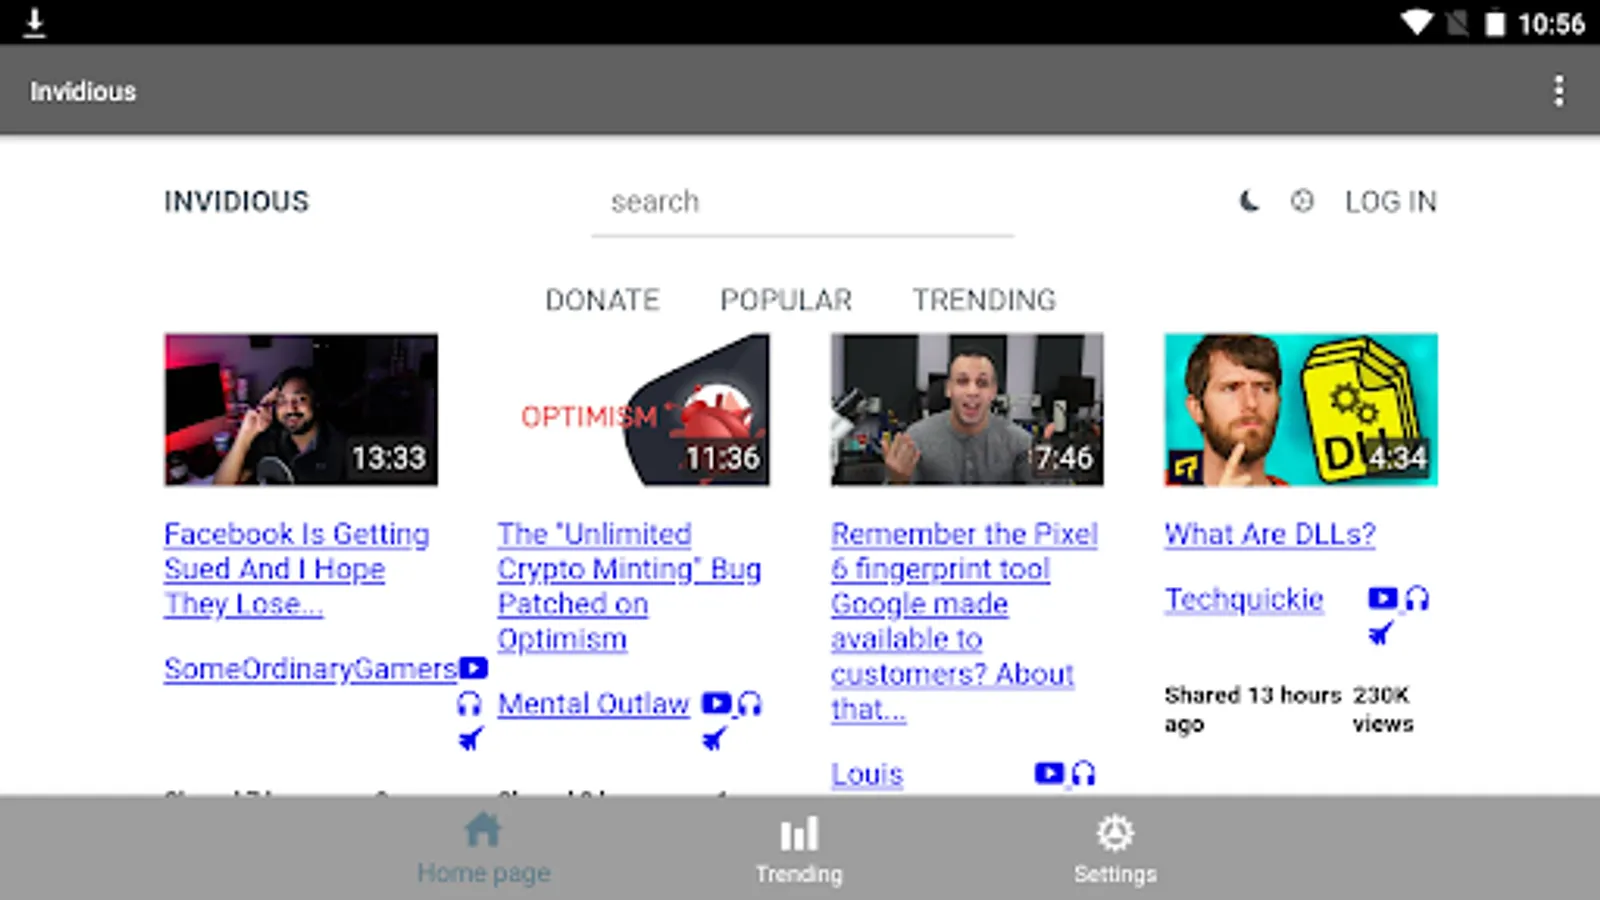
Task: Open "Remember the Pixel 6 fingerprint tool" title link
Action: coord(964,621)
